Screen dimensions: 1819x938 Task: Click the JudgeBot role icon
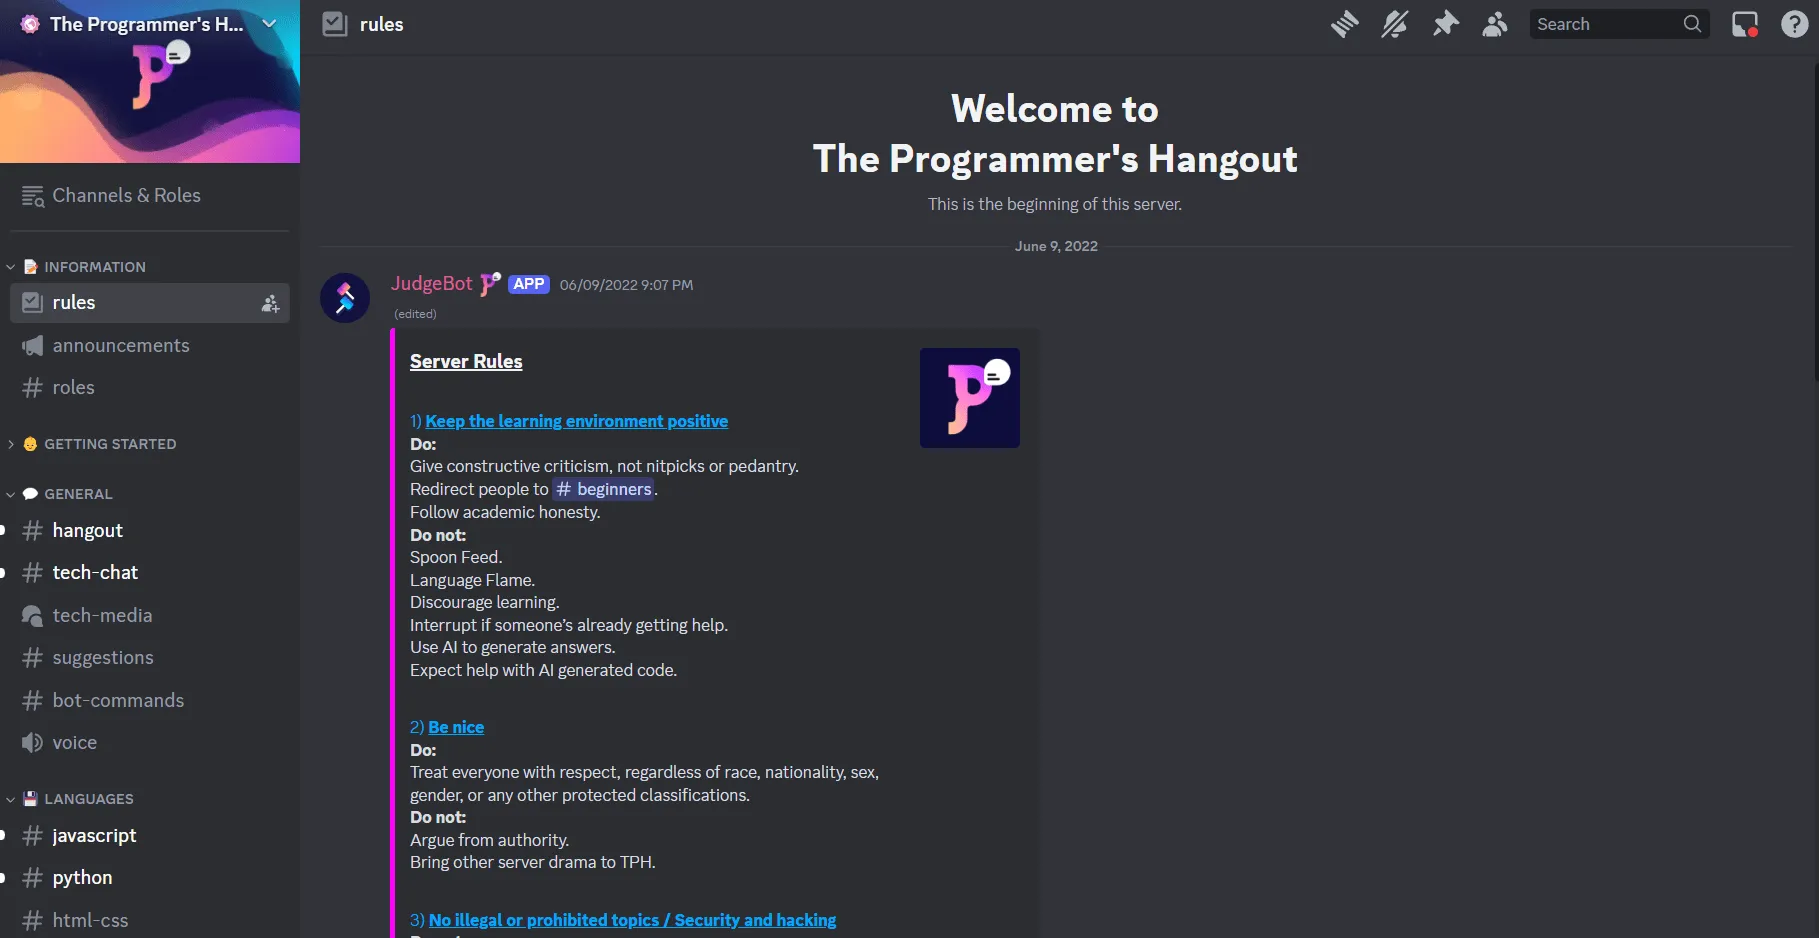490,284
